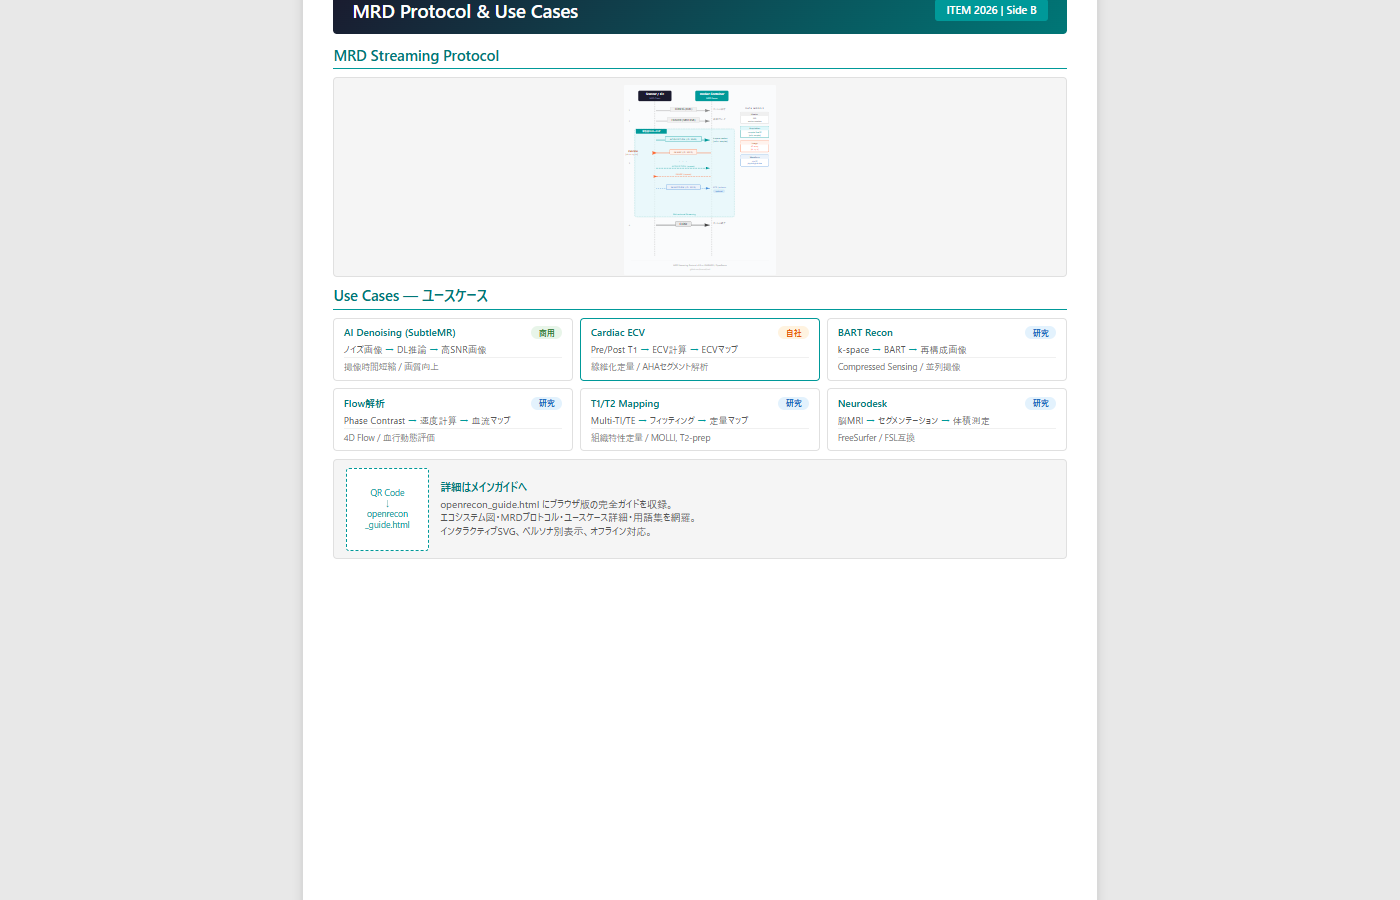Click the MRD Protocol & Use Cases title

[x=465, y=12]
